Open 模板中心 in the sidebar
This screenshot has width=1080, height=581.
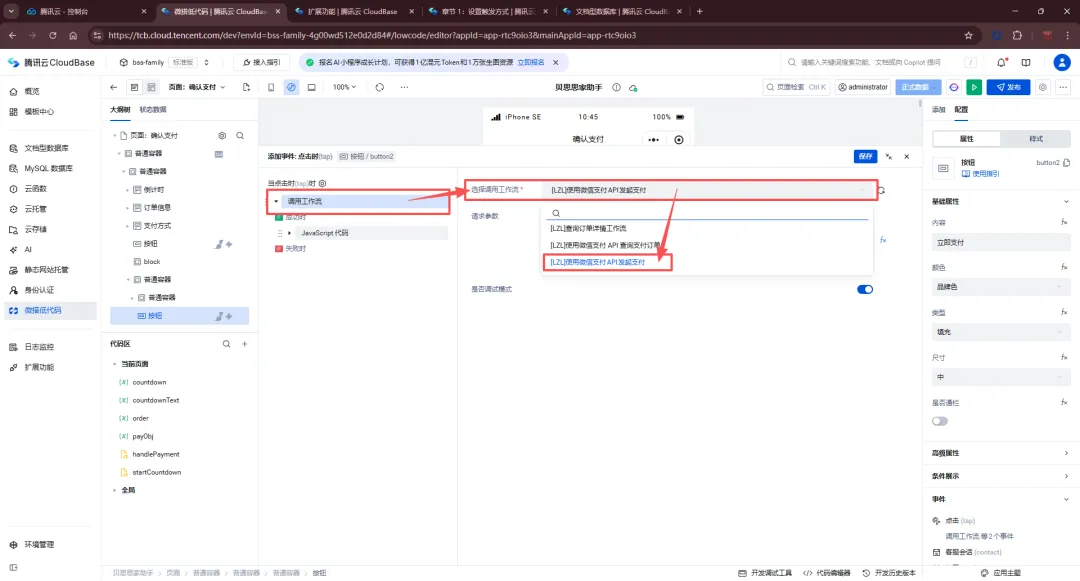coord(39,112)
